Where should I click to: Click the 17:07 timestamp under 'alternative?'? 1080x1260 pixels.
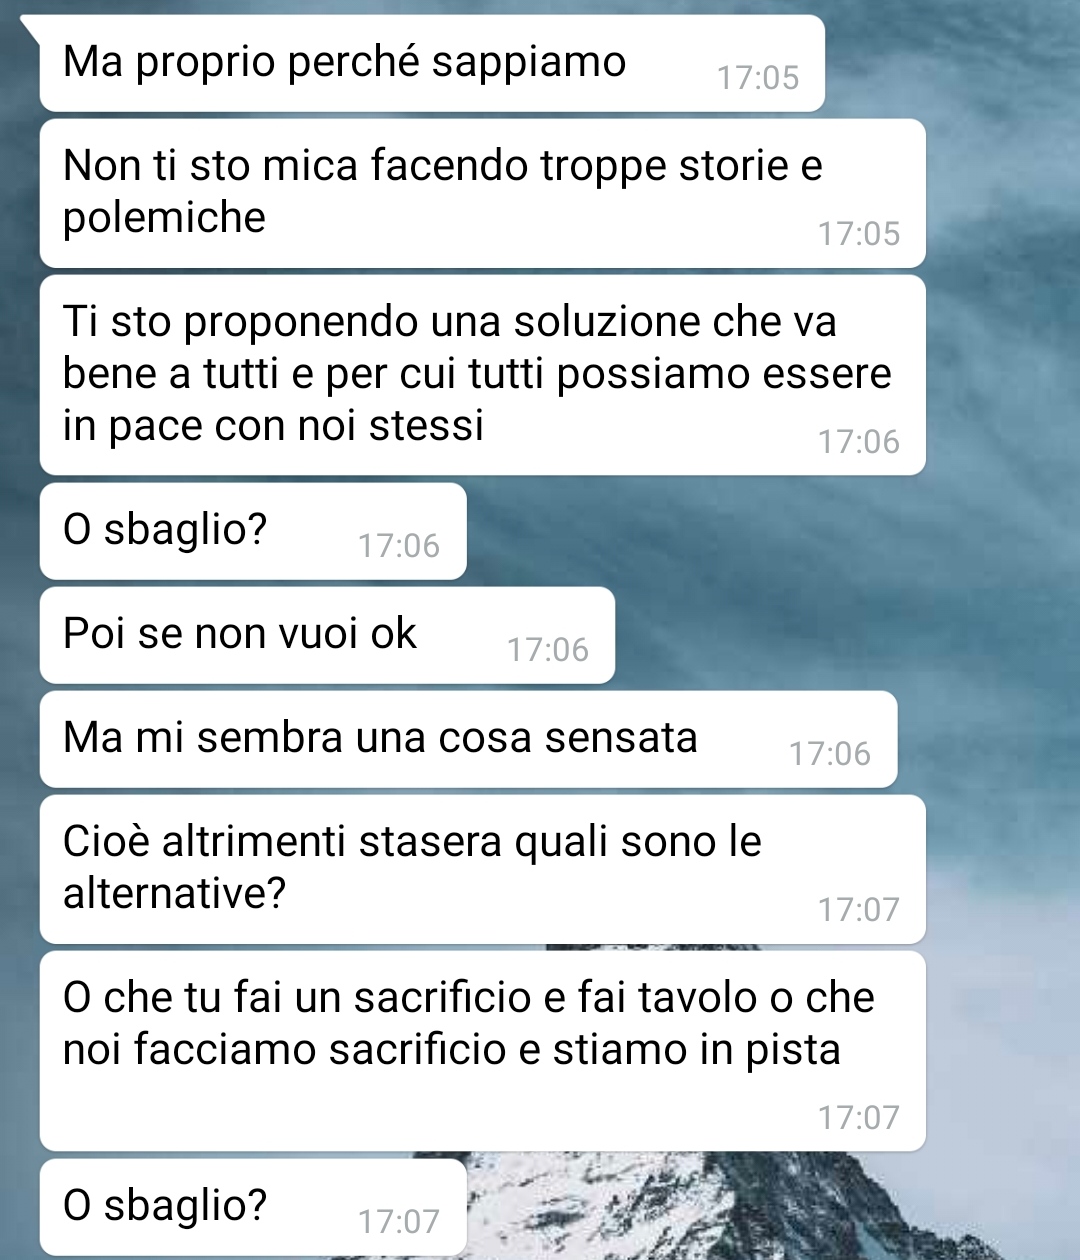859,910
